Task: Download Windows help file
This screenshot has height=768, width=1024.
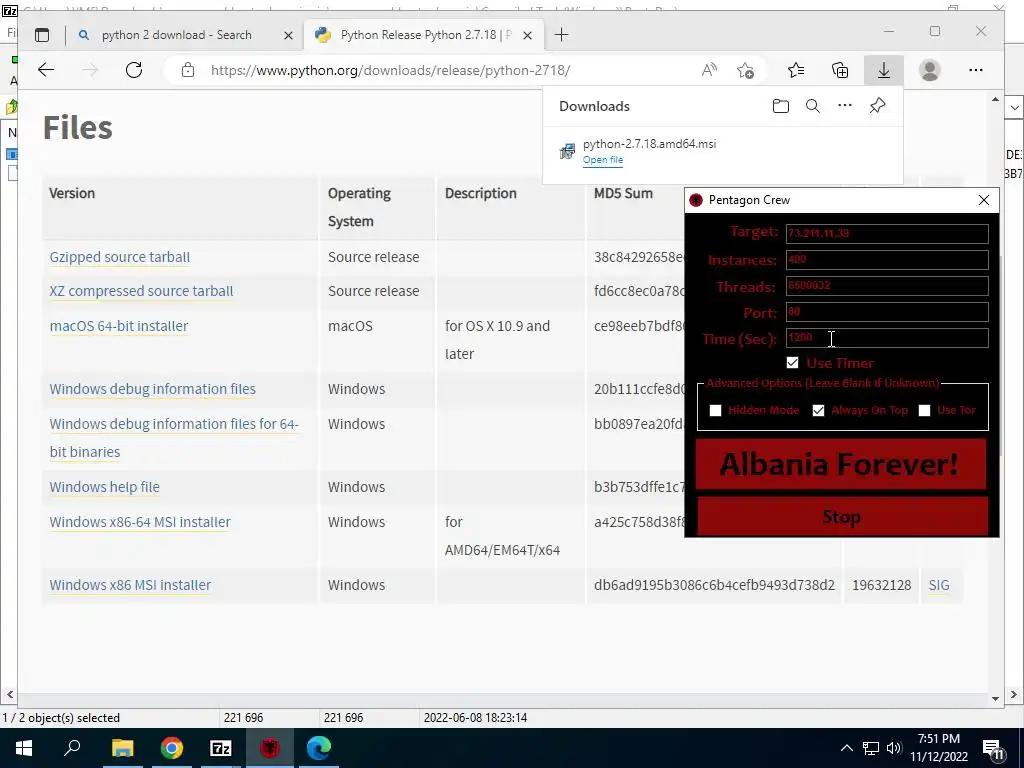Action: click(104, 487)
